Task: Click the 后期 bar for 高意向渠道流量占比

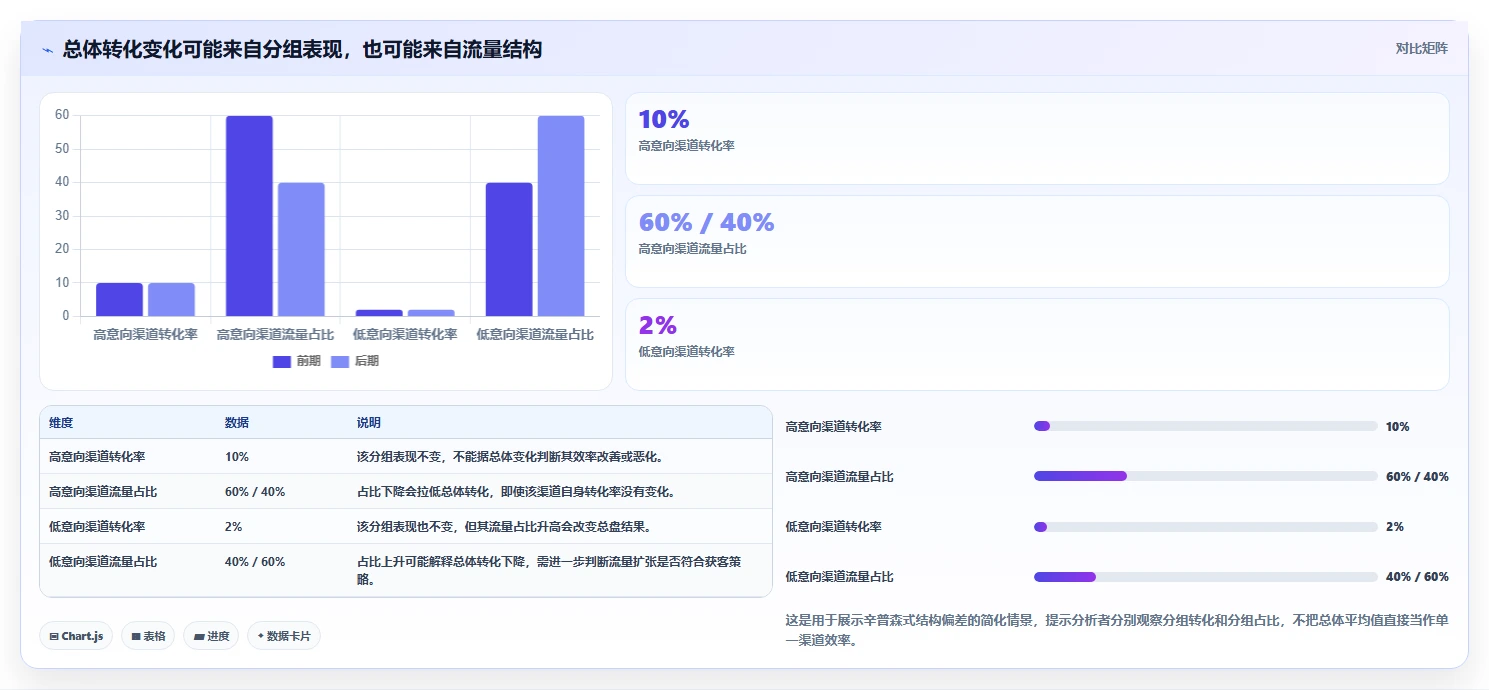Action: tap(301, 250)
